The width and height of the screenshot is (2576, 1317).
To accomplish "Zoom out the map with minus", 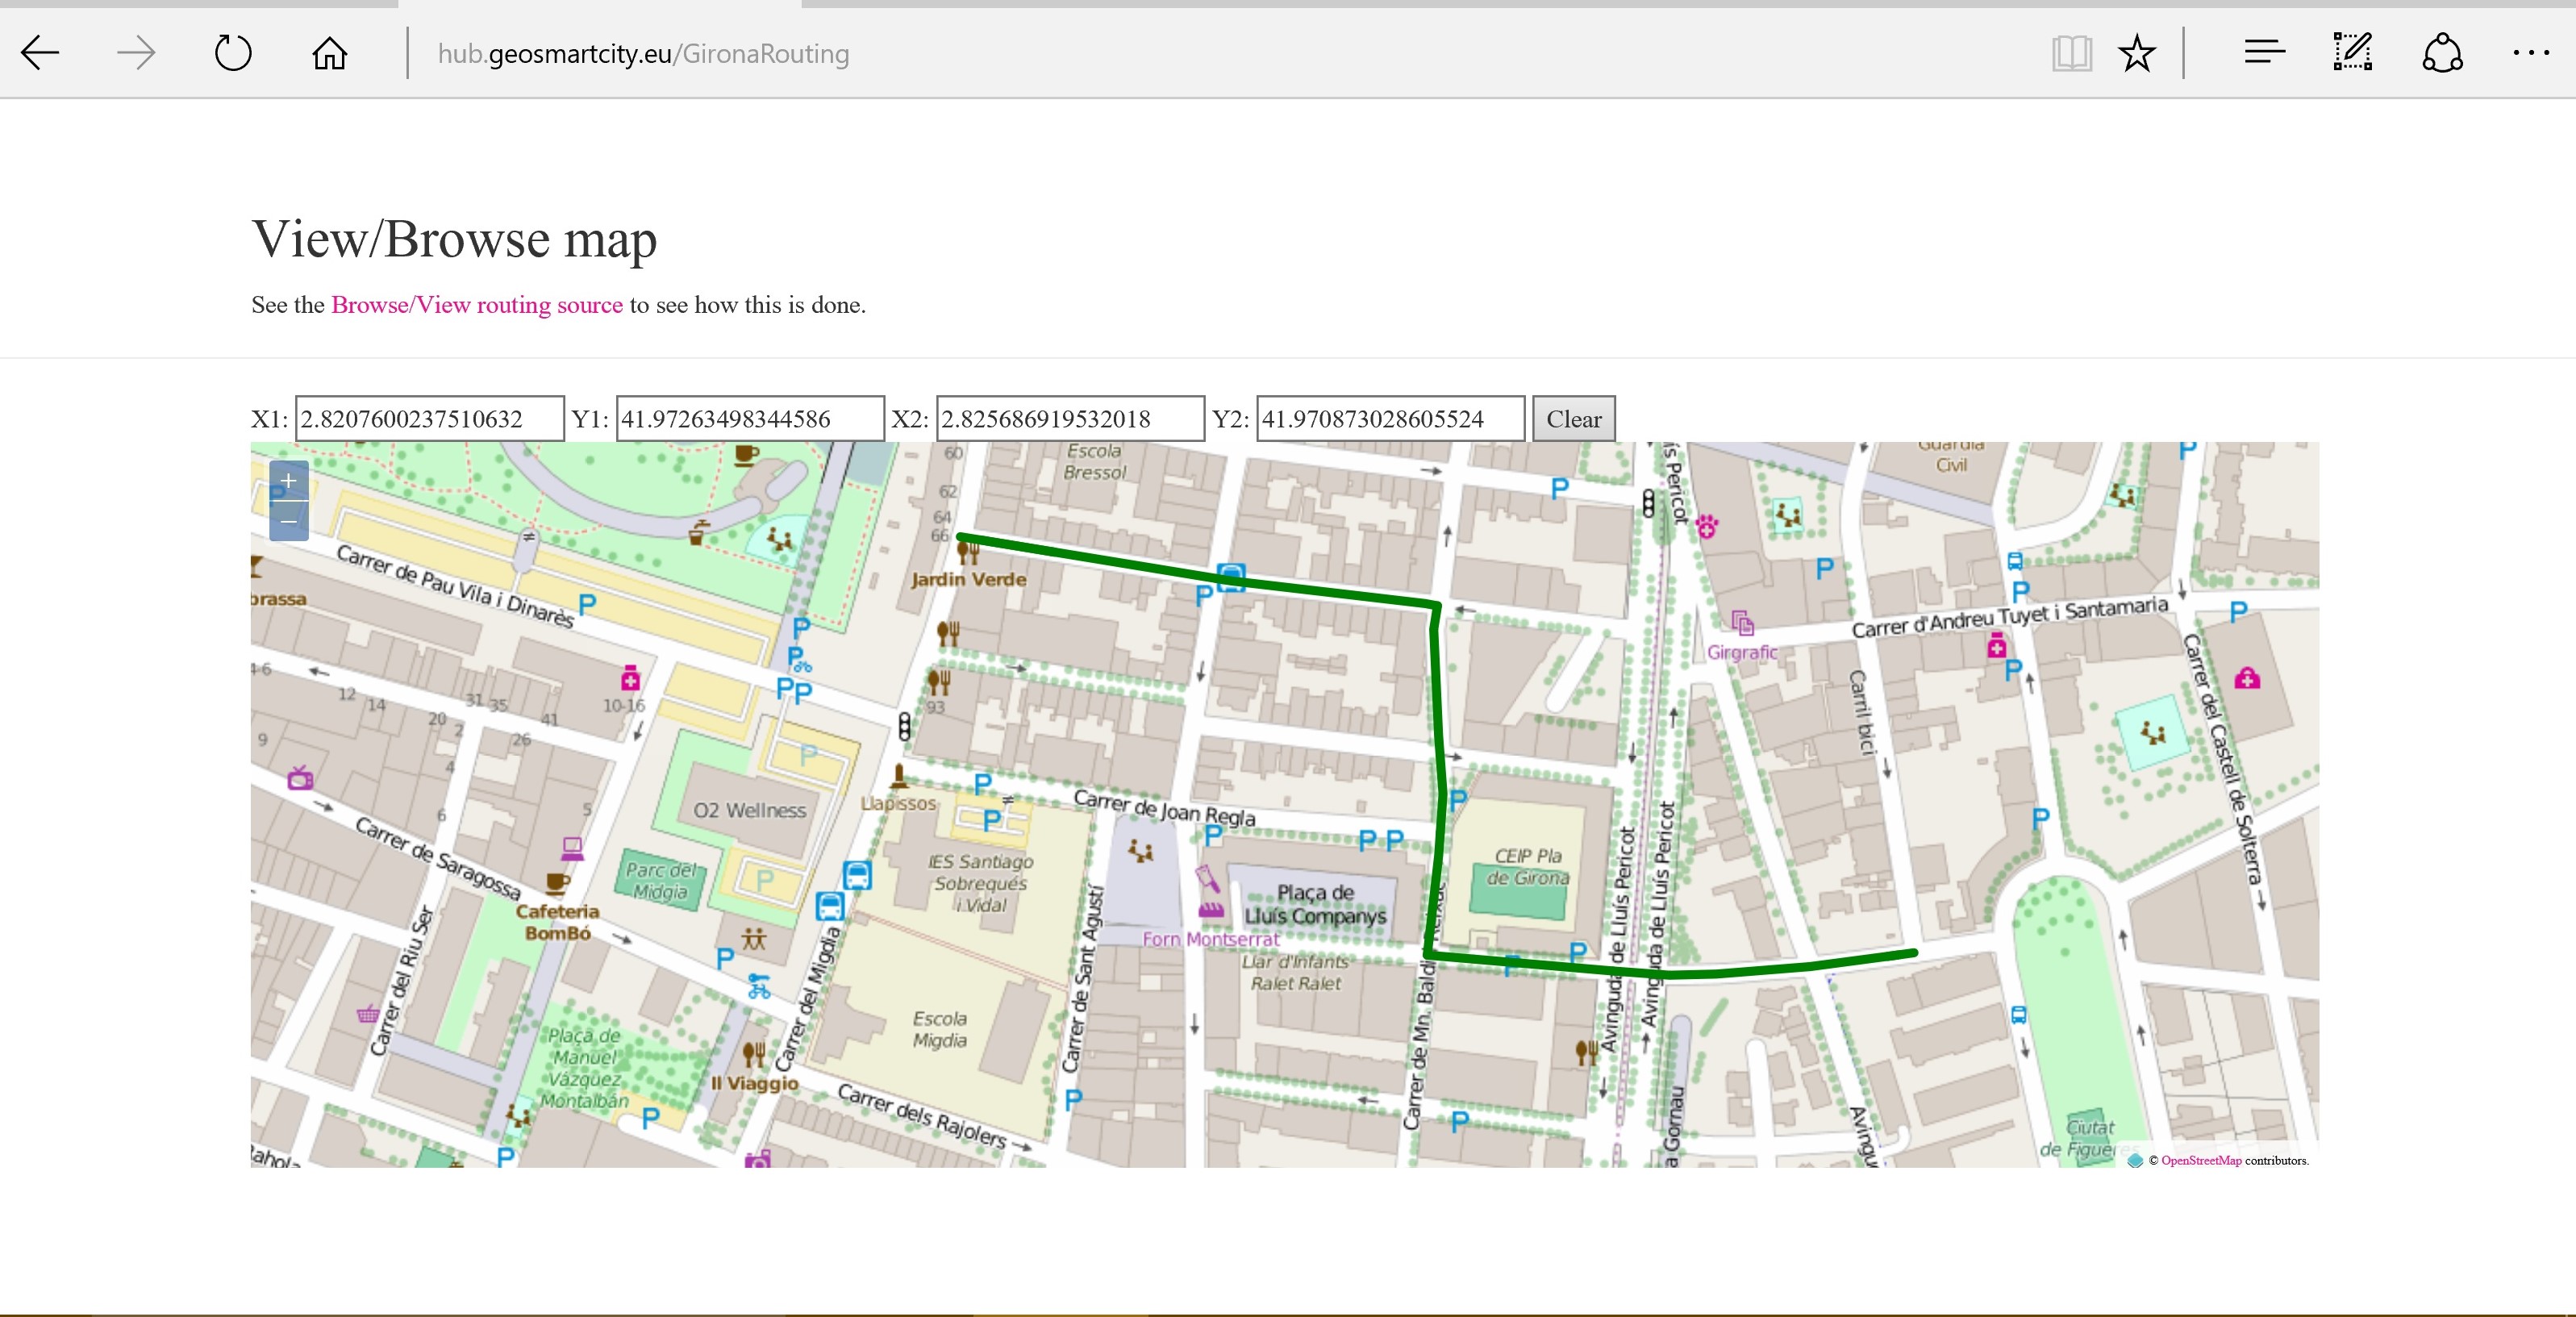I will [288, 521].
